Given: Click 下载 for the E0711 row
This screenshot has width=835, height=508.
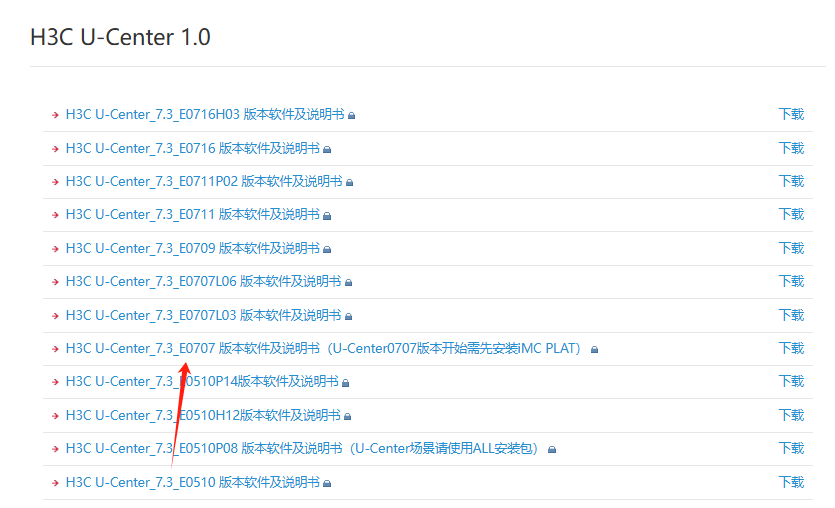Looking at the screenshot, I should (791, 214).
